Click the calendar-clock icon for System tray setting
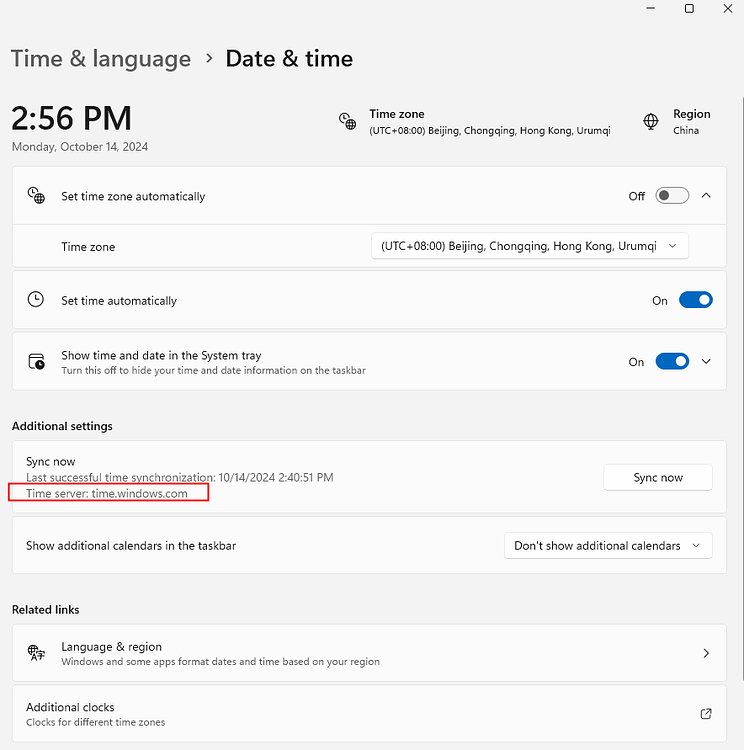 pos(36,362)
